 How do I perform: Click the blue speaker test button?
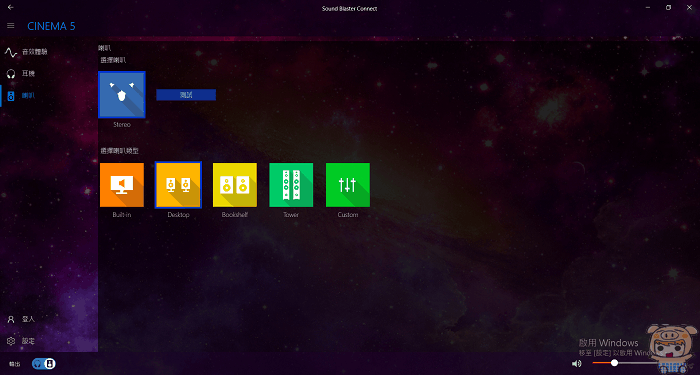point(186,95)
